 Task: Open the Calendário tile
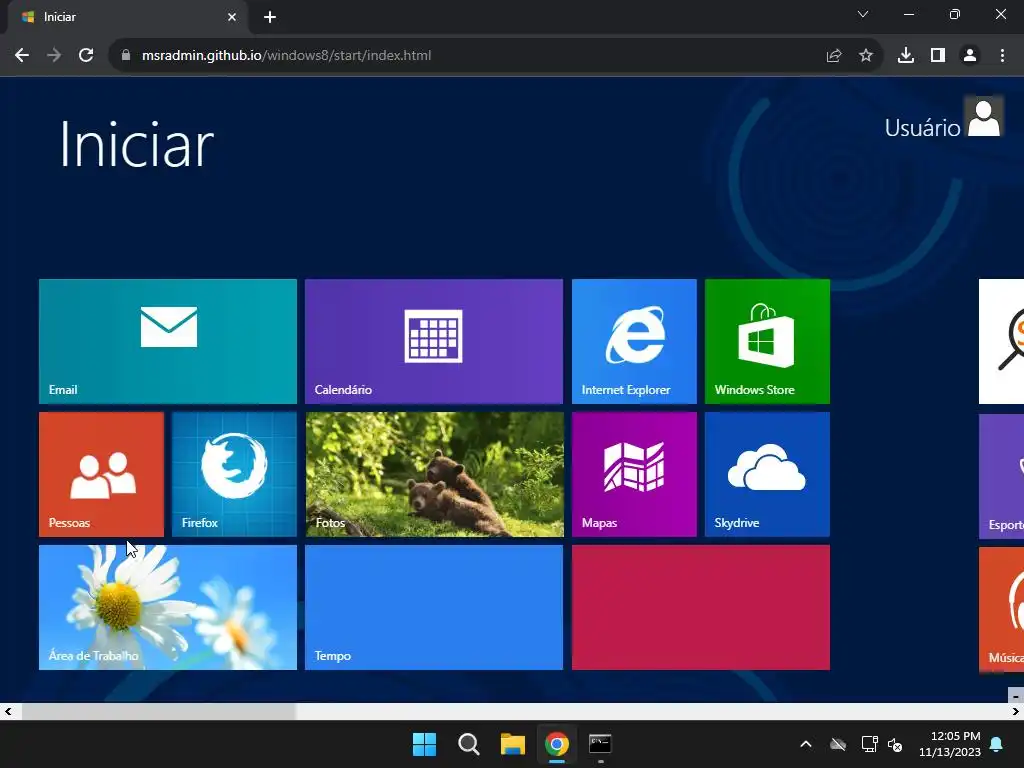click(x=434, y=342)
